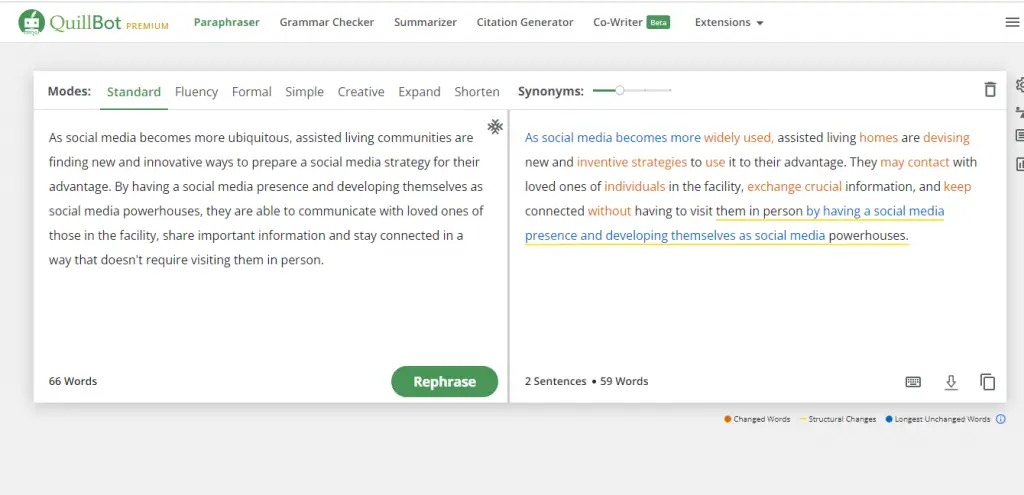Click the snowflake freeze words icon
1024x495 pixels.
[495, 127]
